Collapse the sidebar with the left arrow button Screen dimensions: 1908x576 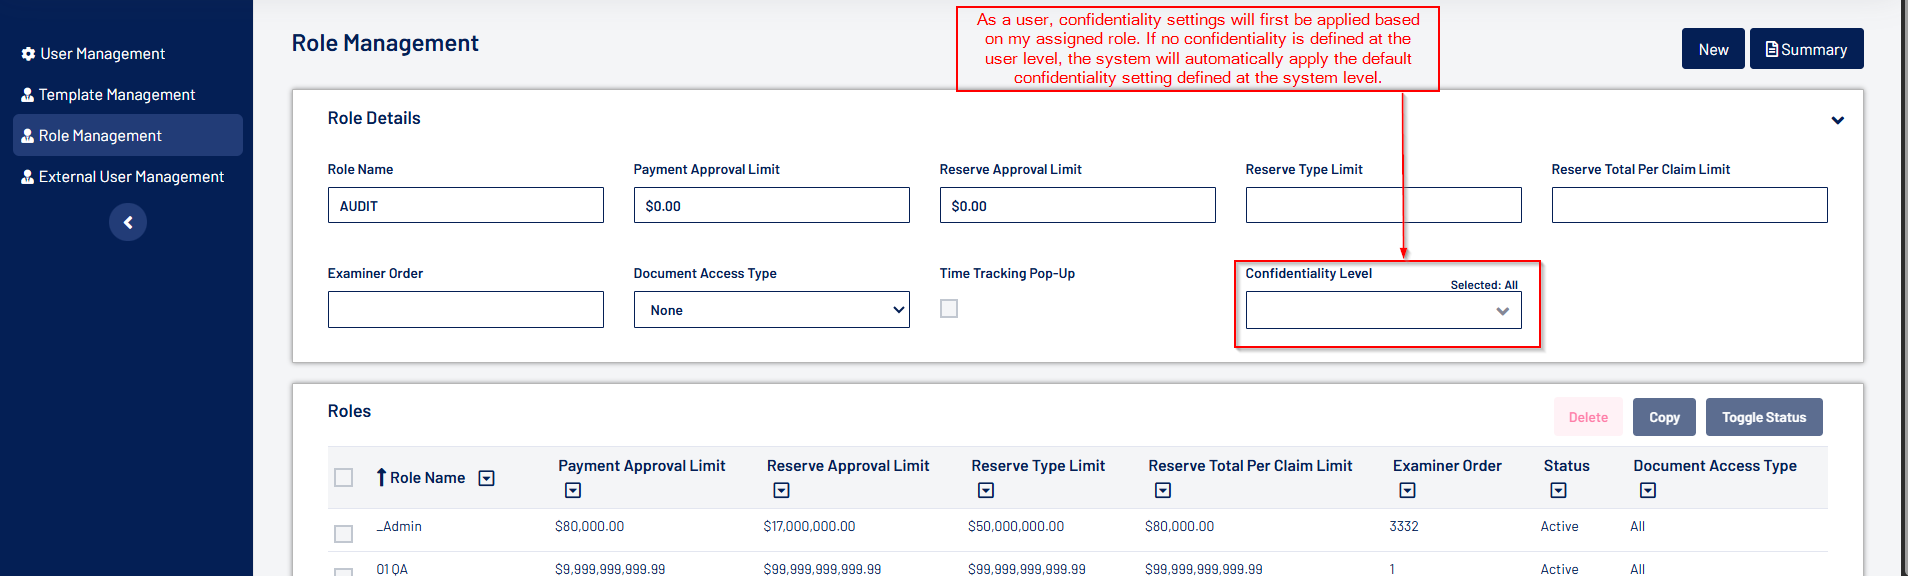tap(128, 222)
